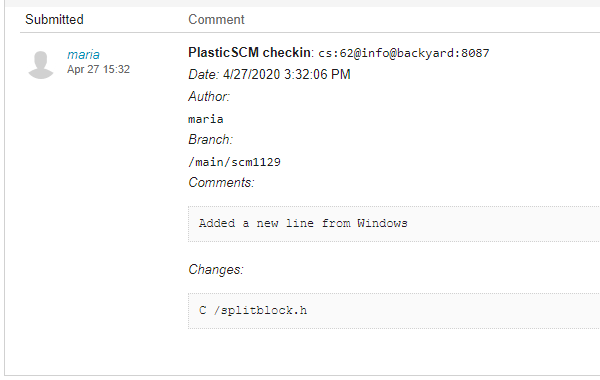Click the Submitted column header
The width and height of the screenshot is (600, 380).
(x=54, y=20)
